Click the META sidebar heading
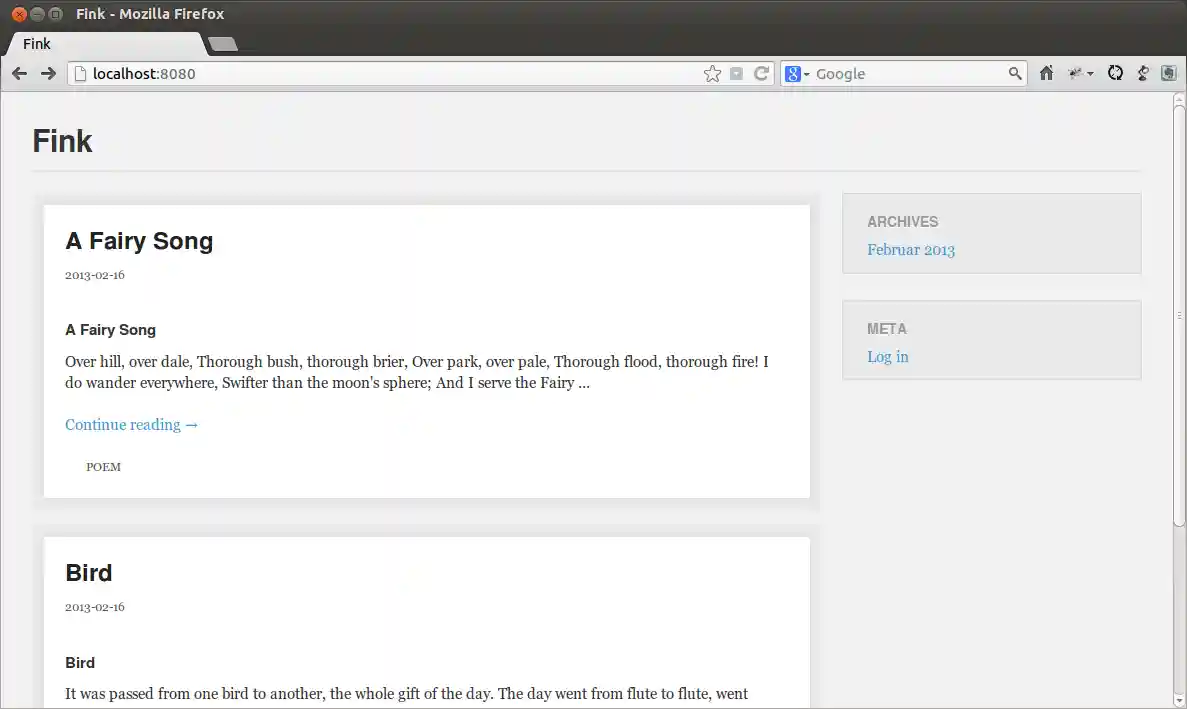The width and height of the screenshot is (1187, 709). point(886,328)
